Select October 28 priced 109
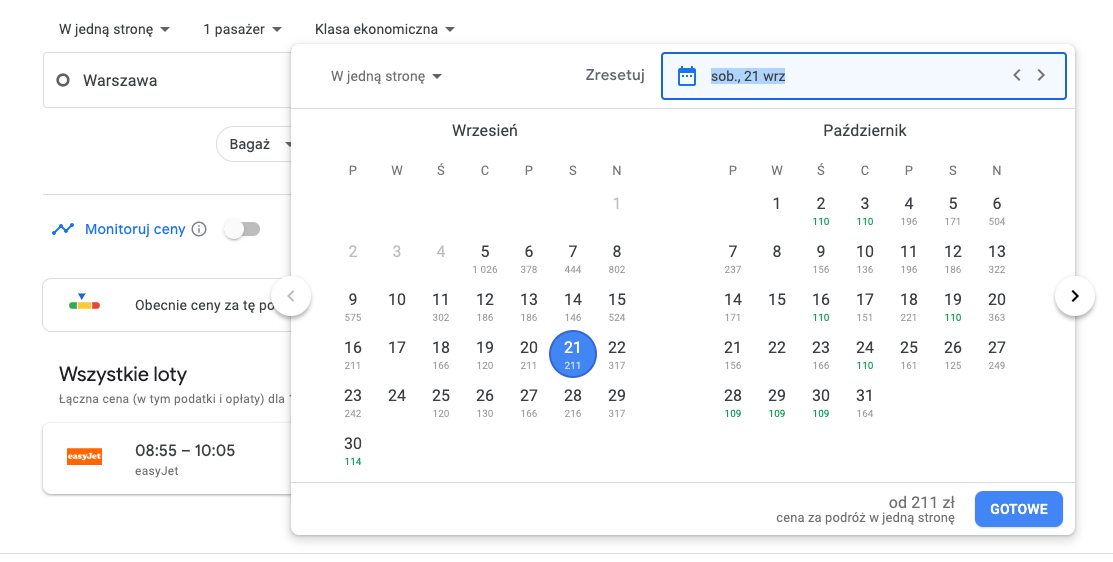The width and height of the screenshot is (1113, 562). point(733,403)
